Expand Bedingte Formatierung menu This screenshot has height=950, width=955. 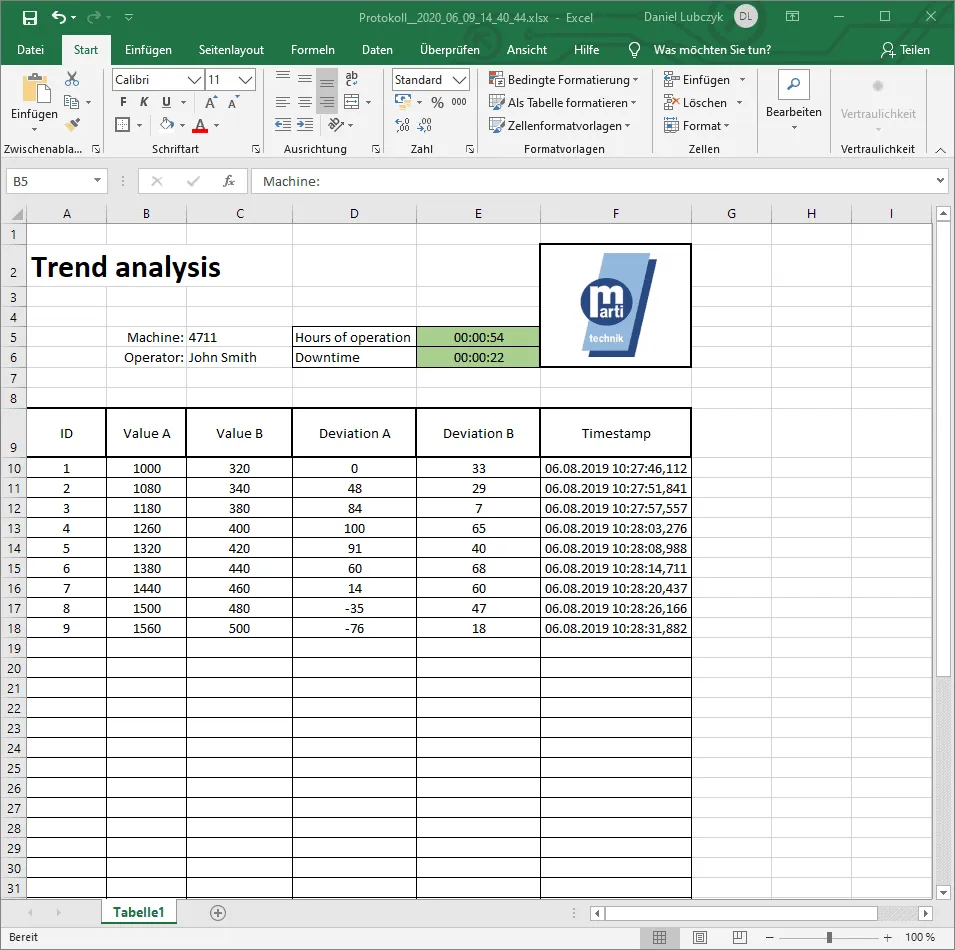pyautogui.click(x=564, y=80)
